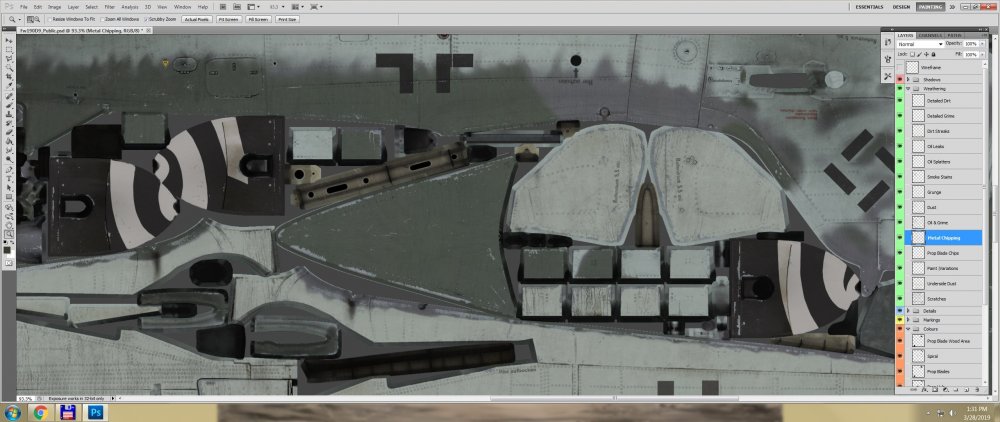Select the Hand tool
Screen dimensions: 1000x422
10,225
